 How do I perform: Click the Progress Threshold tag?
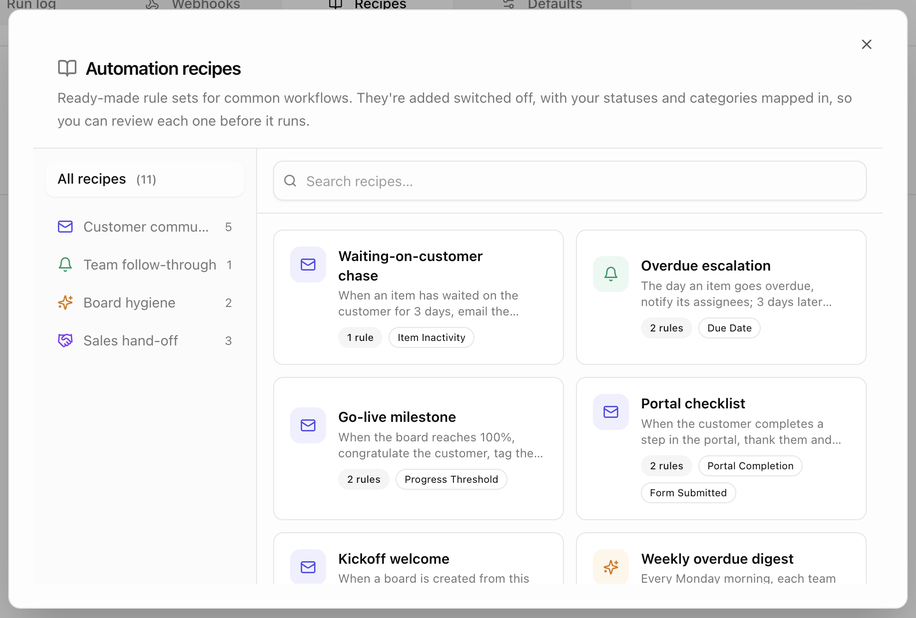pyautogui.click(x=451, y=480)
